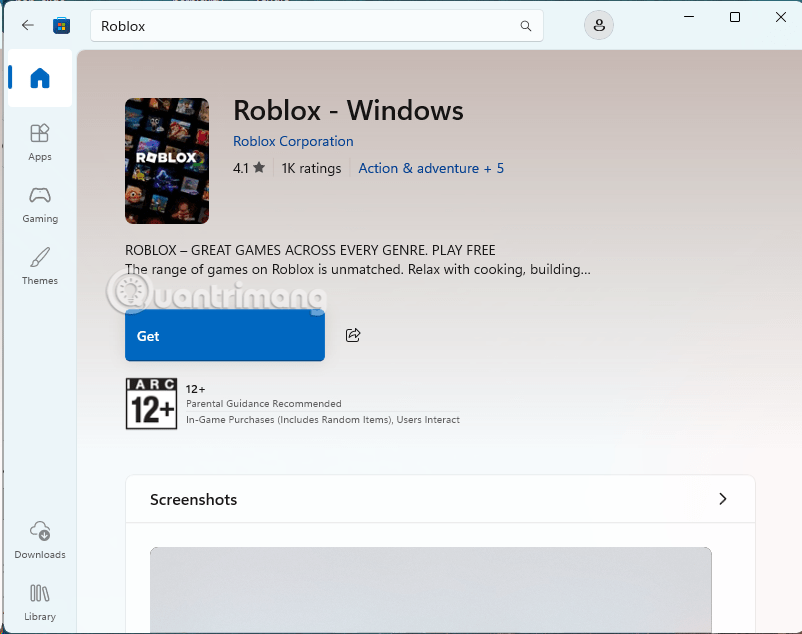The width and height of the screenshot is (802, 634).
Task: Minimize the Microsoft Store window
Action: point(689,17)
